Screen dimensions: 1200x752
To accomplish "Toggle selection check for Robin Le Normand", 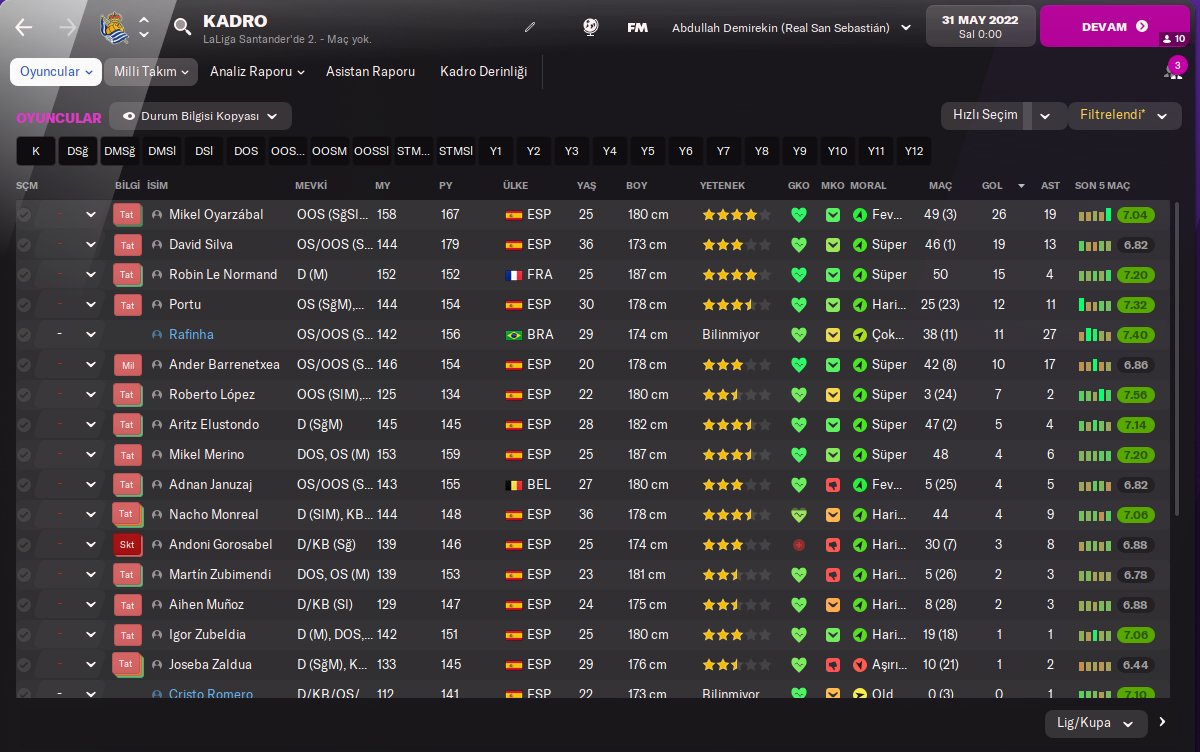I will [x=24, y=275].
